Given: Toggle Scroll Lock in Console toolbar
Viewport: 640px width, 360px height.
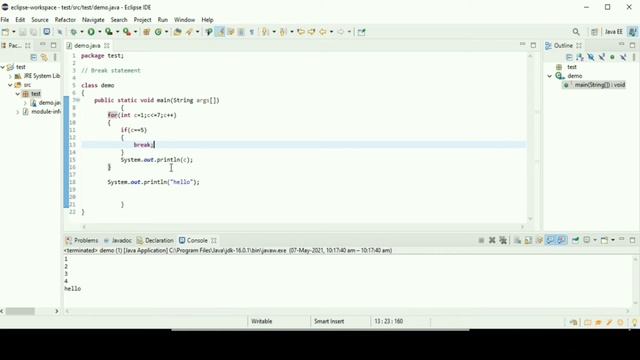Looking at the screenshot, I should pos(528,240).
